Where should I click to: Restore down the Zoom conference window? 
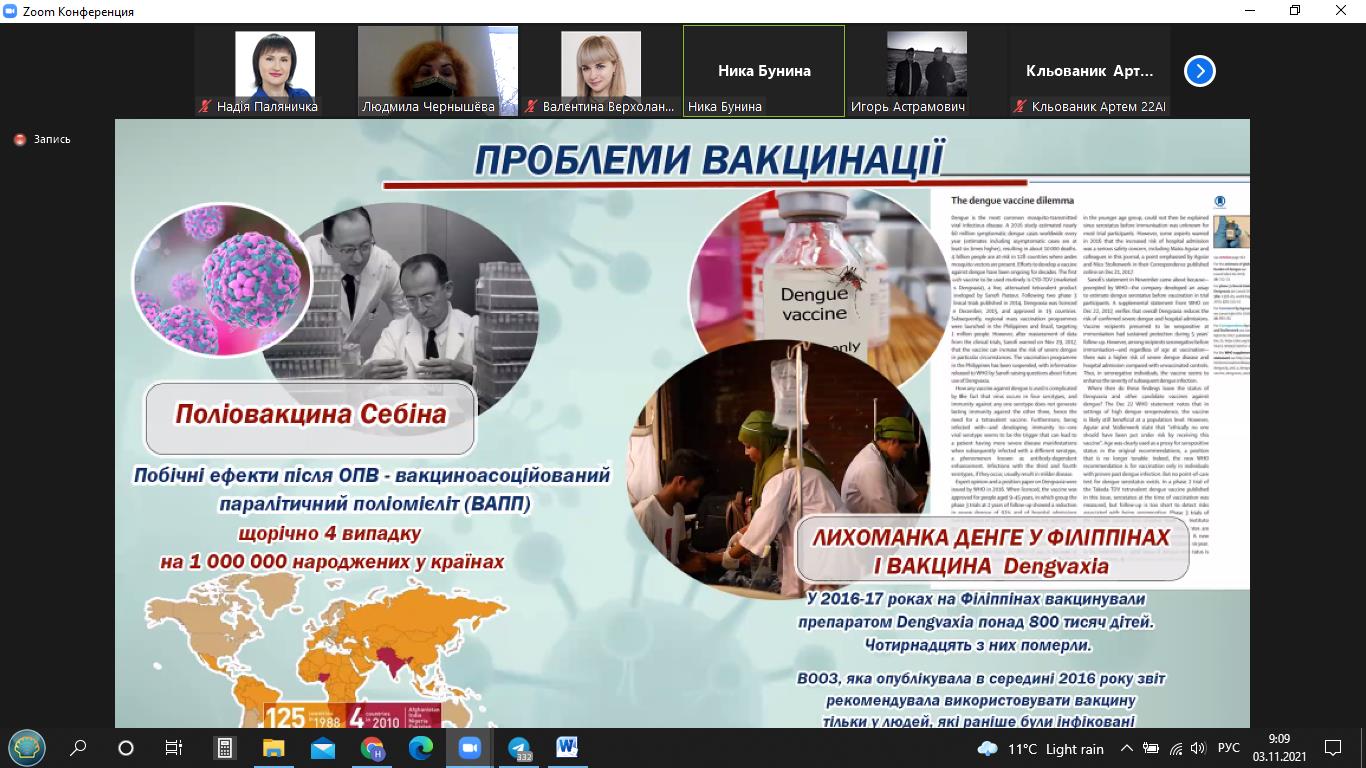pos(1296,11)
